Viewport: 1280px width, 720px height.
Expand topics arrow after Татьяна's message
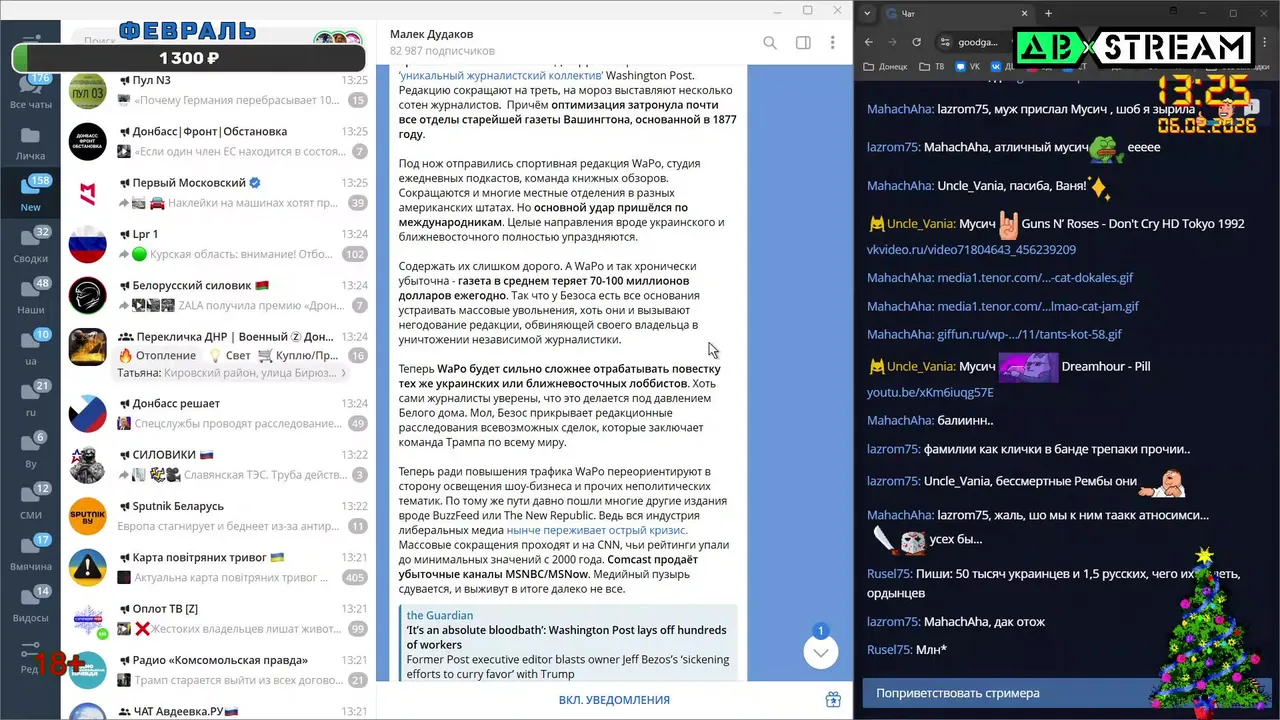click(343, 373)
